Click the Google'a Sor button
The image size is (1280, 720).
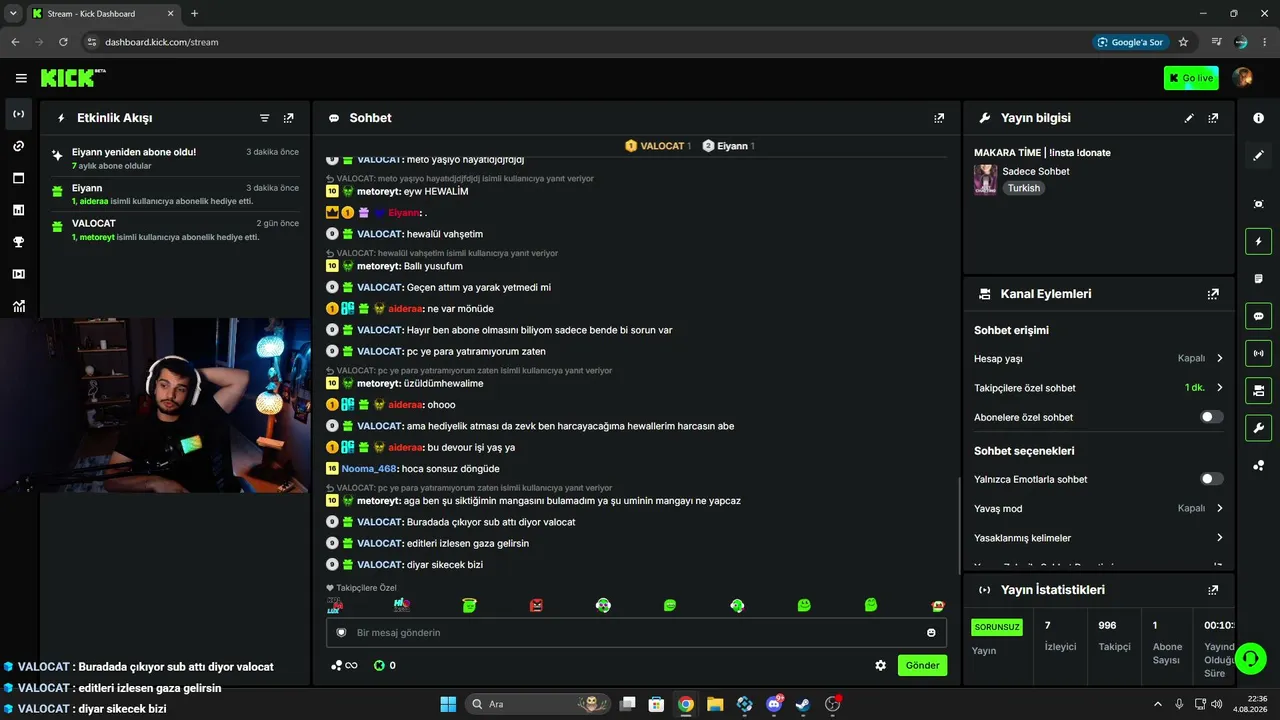(x=1130, y=42)
